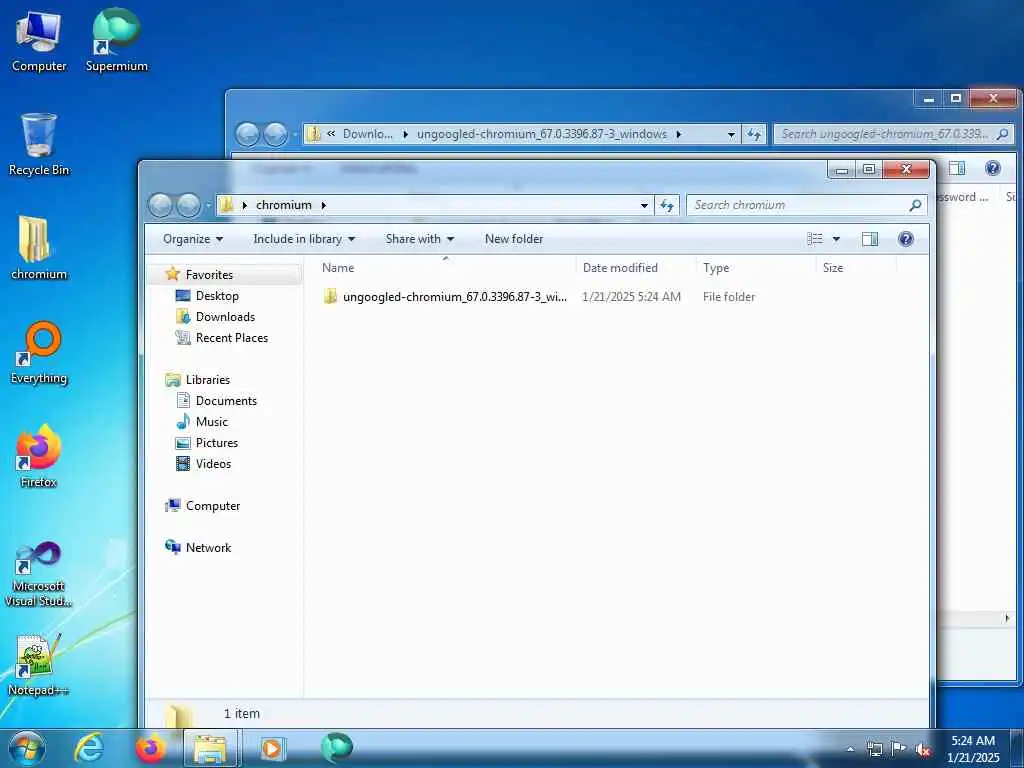This screenshot has height=768, width=1024.
Task: Select the Recycle Bin desktop icon
Action: [39, 144]
